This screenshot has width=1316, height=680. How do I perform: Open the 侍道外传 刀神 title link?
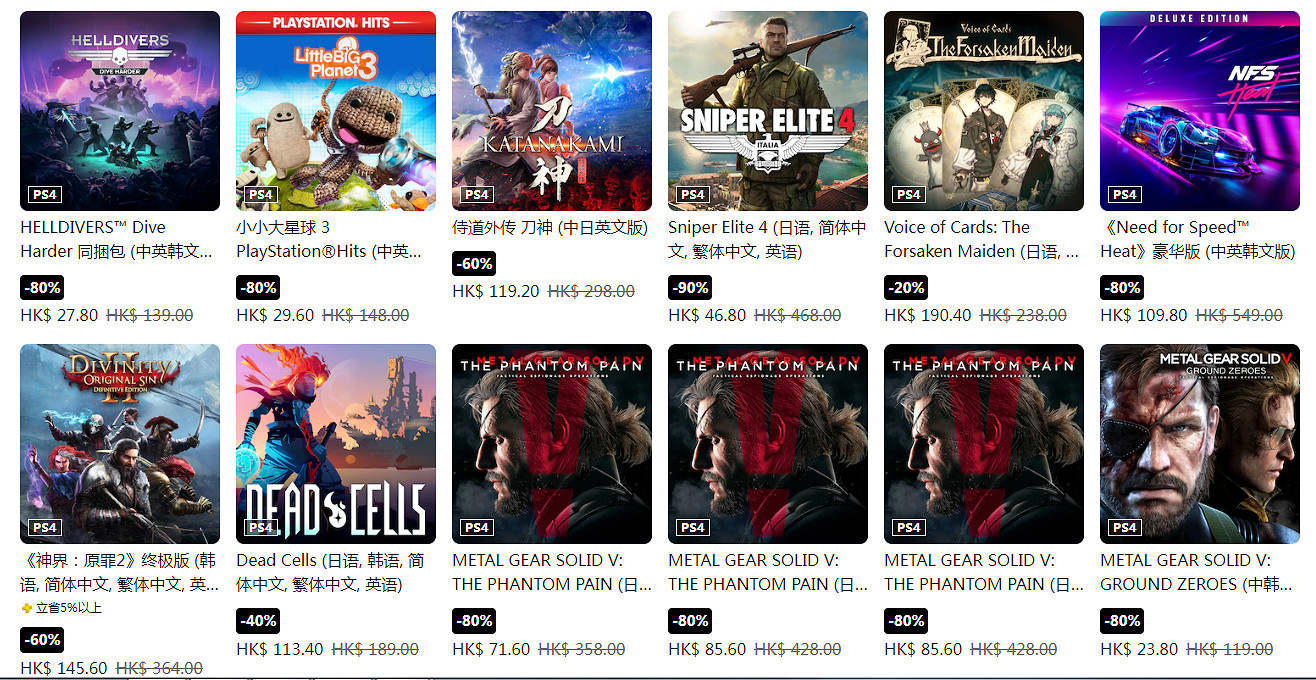coord(550,227)
